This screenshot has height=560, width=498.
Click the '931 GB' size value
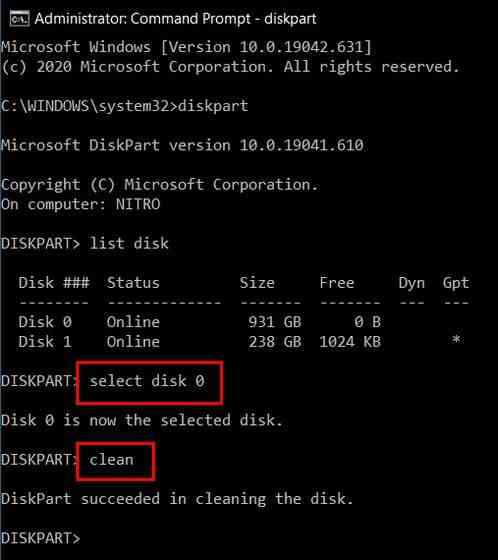[x=275, y=322]
